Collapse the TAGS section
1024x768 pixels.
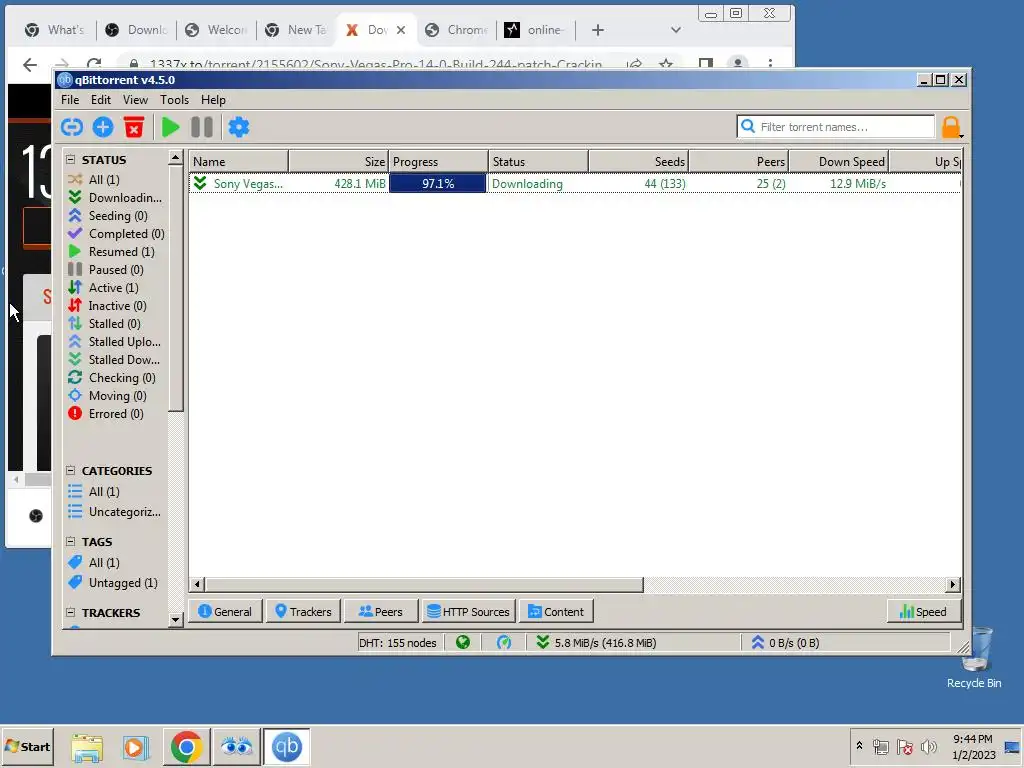coord(71,541)
